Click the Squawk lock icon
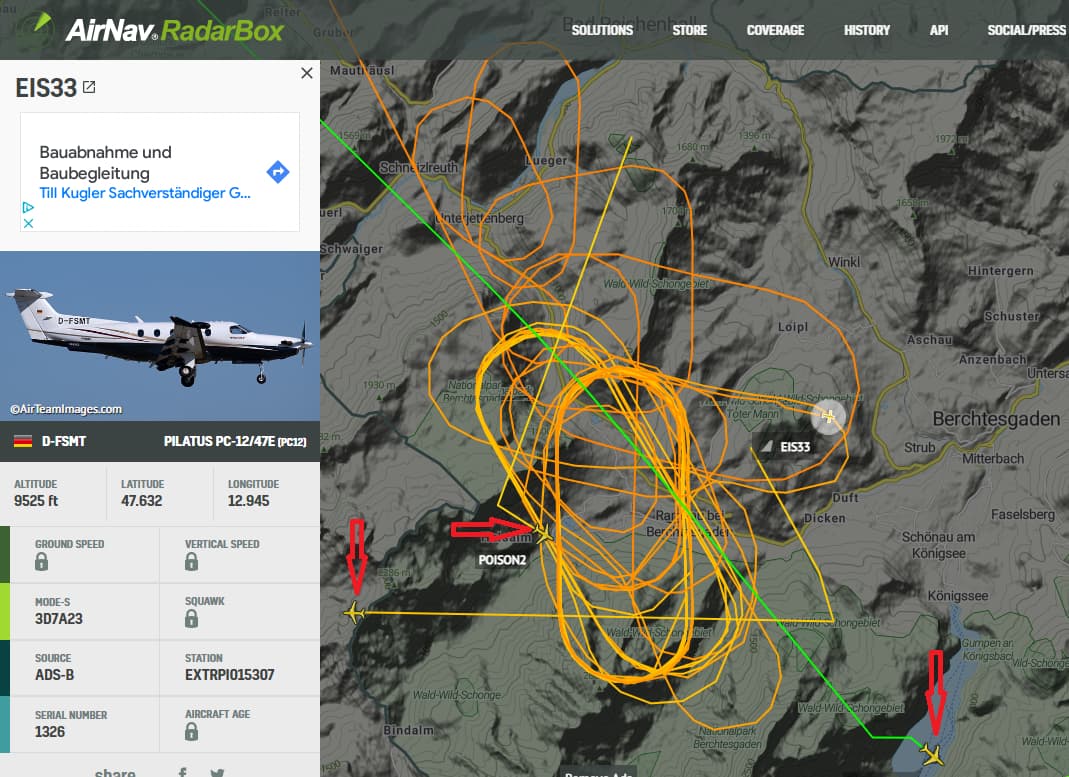This screenshot has width=1069, height=777. pyautogui.click(x=192, y=618)
